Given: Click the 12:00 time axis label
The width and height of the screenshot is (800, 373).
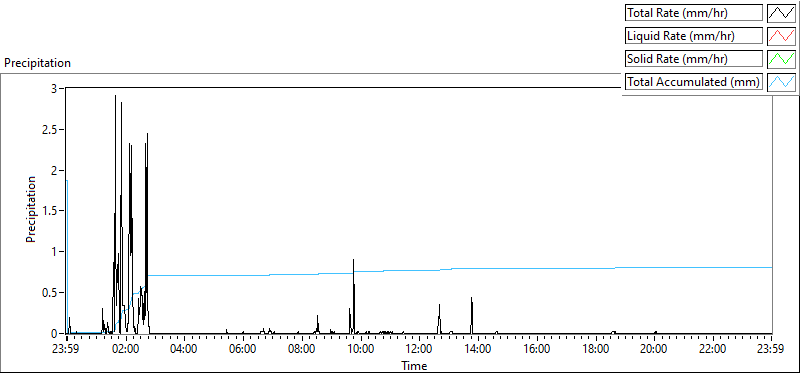Looking at the screenshot, I should pos(419,350).
